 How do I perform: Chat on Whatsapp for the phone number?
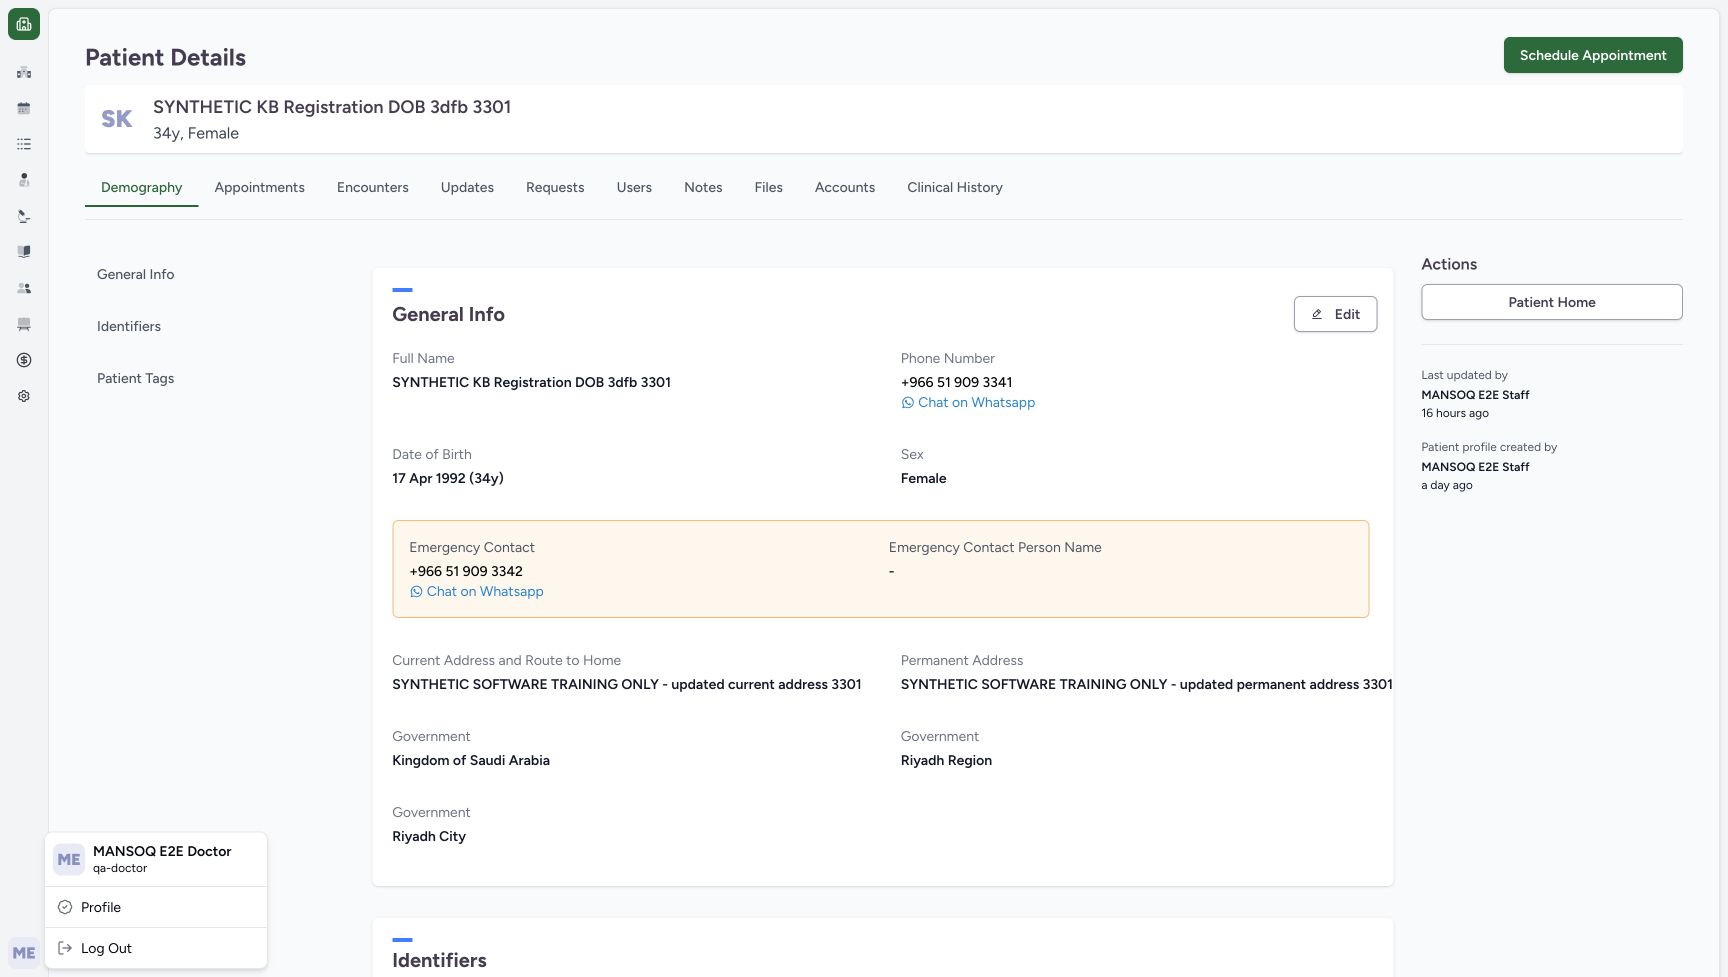click(968, 403)
